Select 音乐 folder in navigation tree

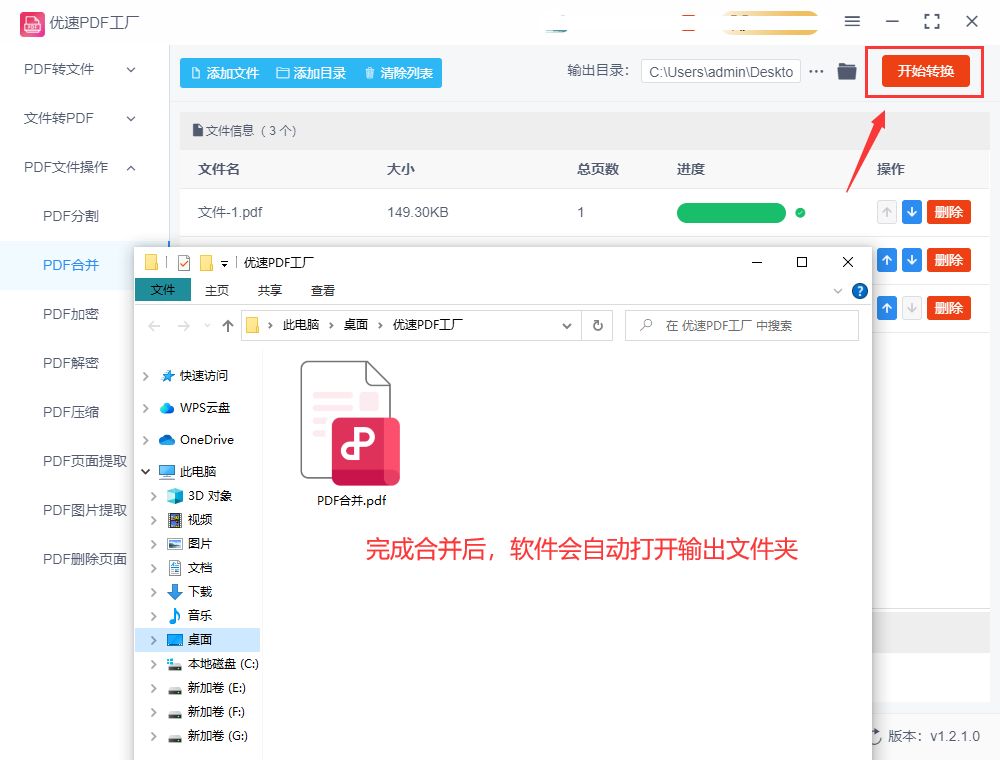[199, 615]
